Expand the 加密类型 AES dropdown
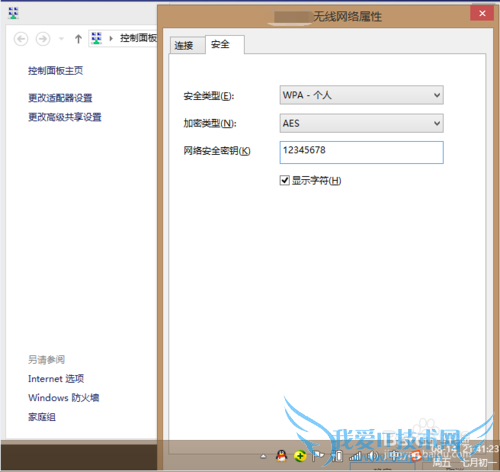 pyautogui.click(x=361, y=123)
